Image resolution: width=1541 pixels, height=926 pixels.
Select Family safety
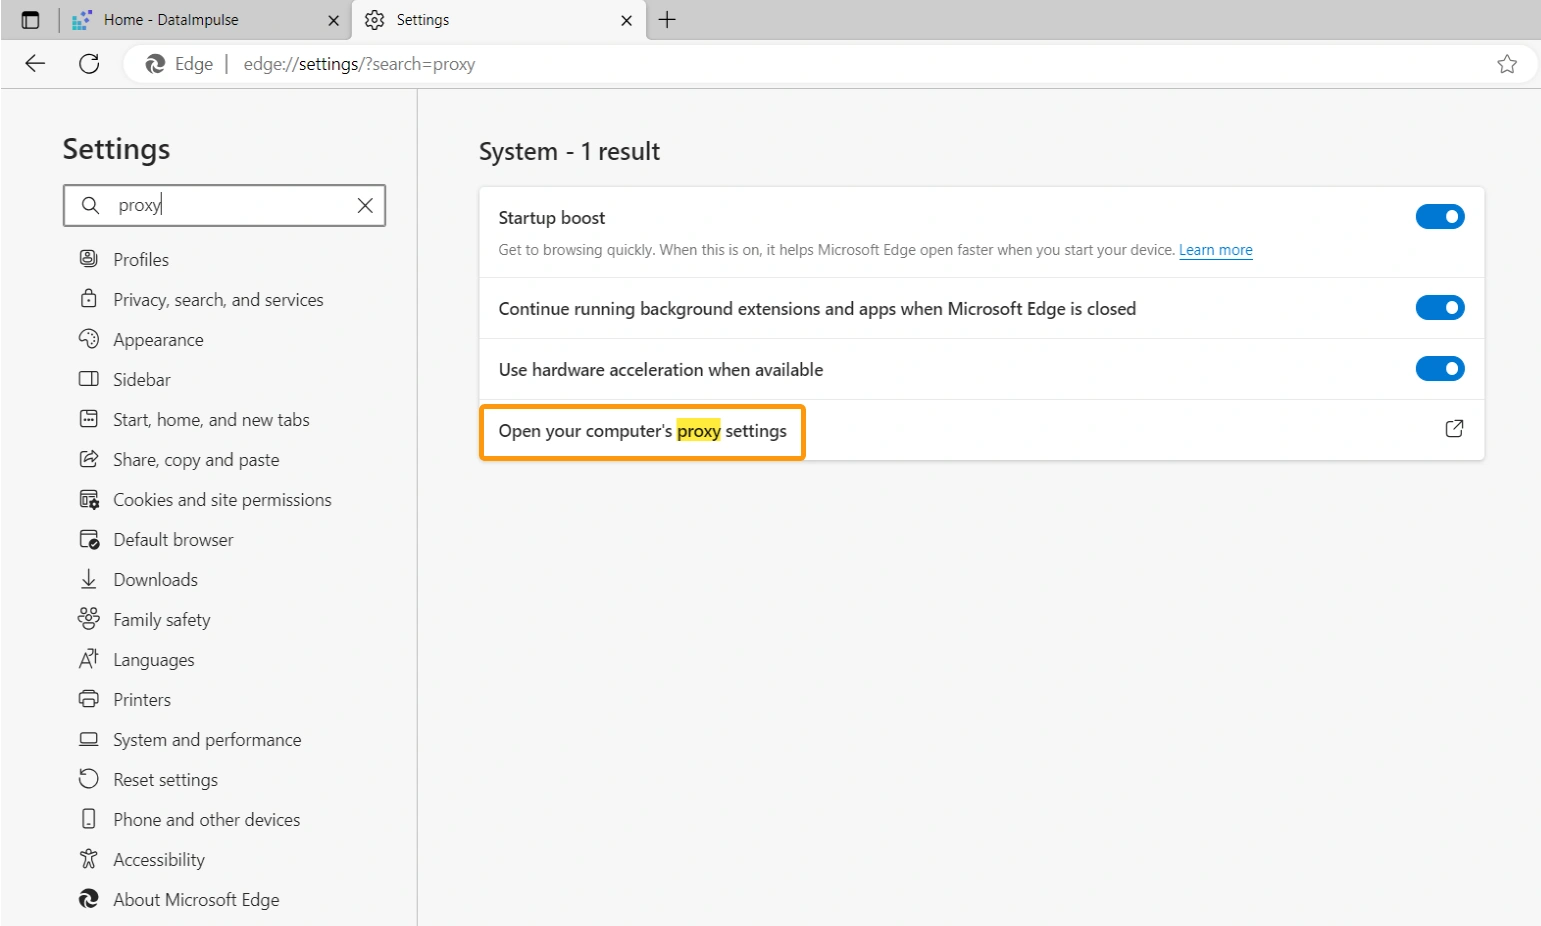click(162, 620)
